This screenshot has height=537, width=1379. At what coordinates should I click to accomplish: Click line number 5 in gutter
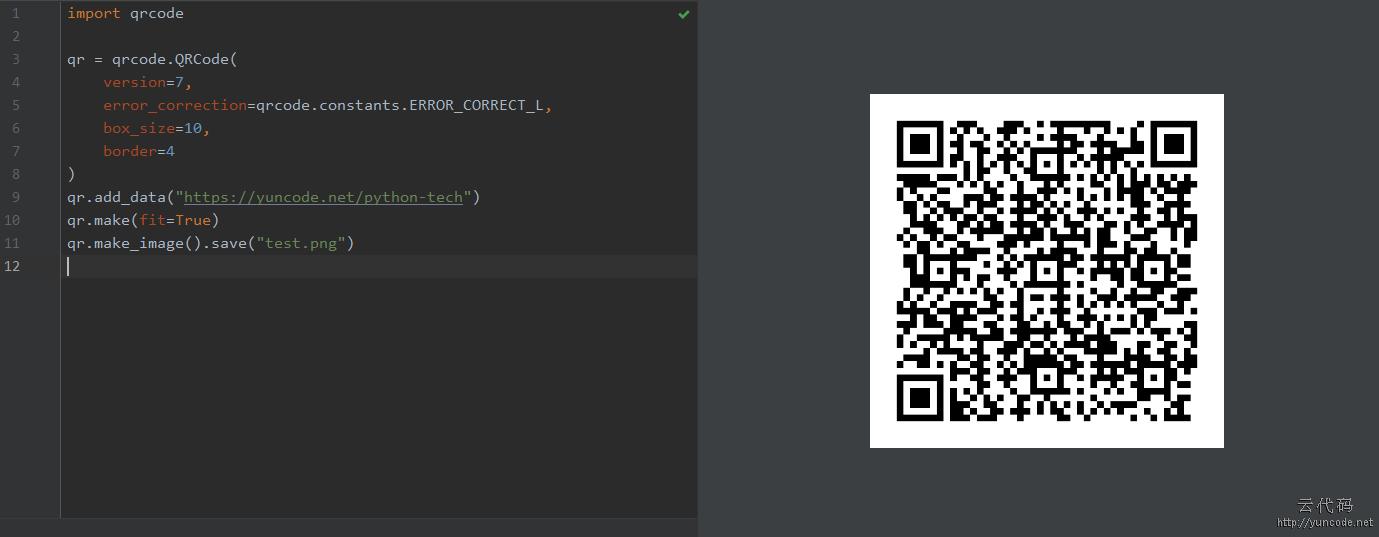(x=15, y=105)
